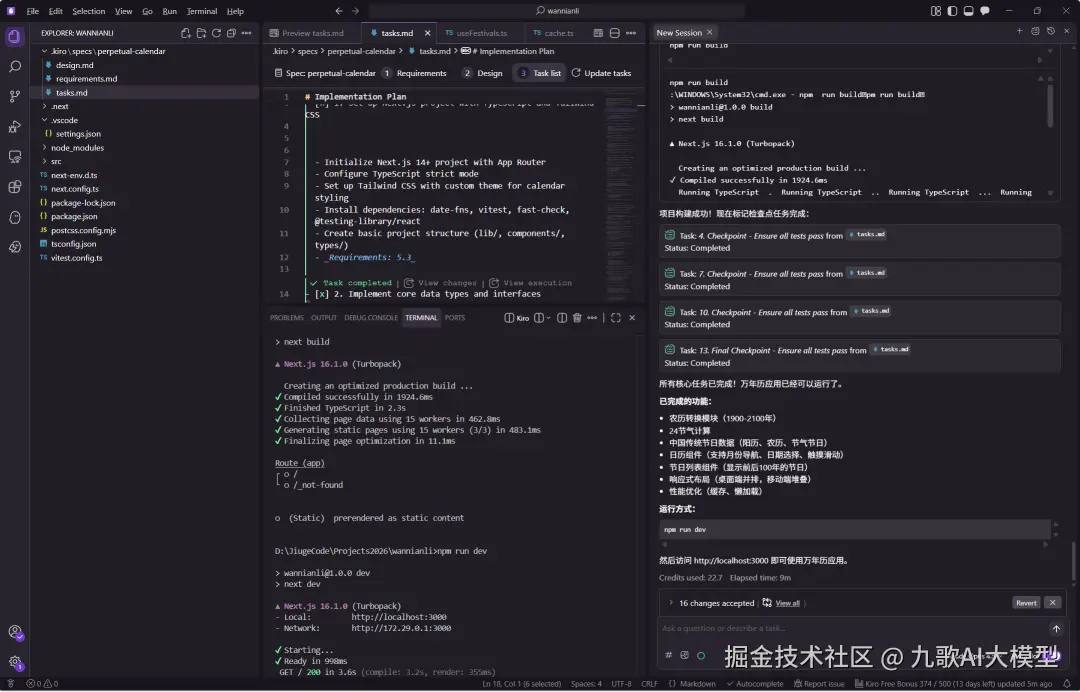This screenshot has width=1080, height=692.
Task: Toggle Autocomplete in status bar
Action: (755, 684)
